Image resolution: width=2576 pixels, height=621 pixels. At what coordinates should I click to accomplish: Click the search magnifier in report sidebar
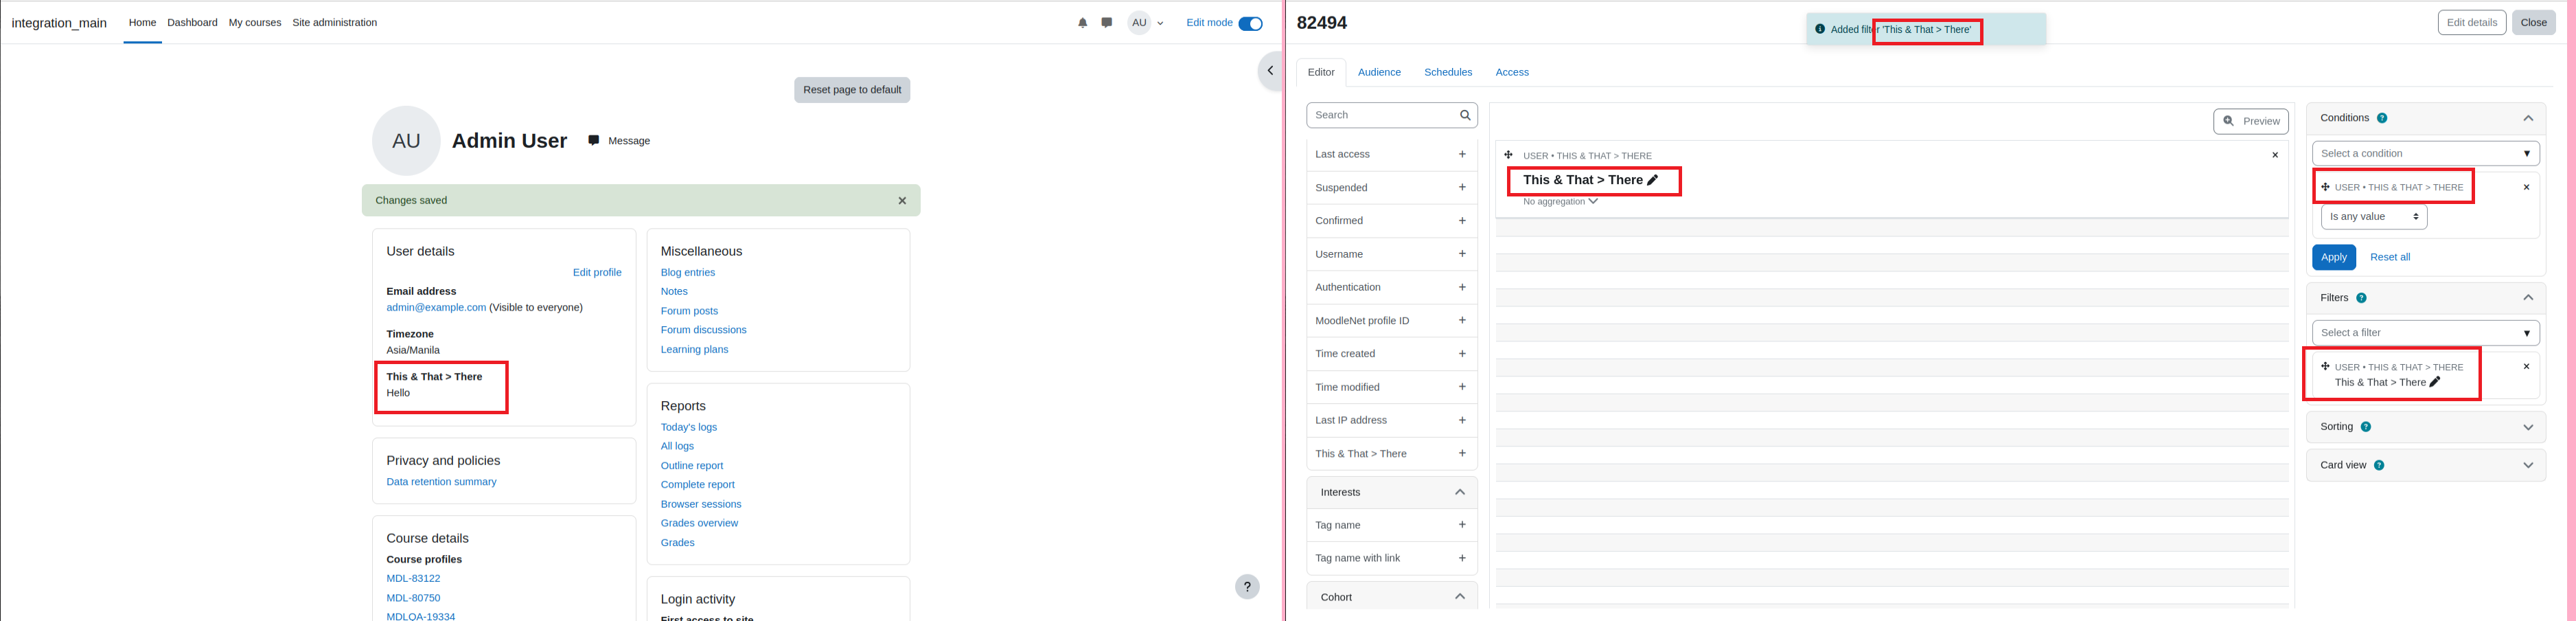coord(1465,116)
